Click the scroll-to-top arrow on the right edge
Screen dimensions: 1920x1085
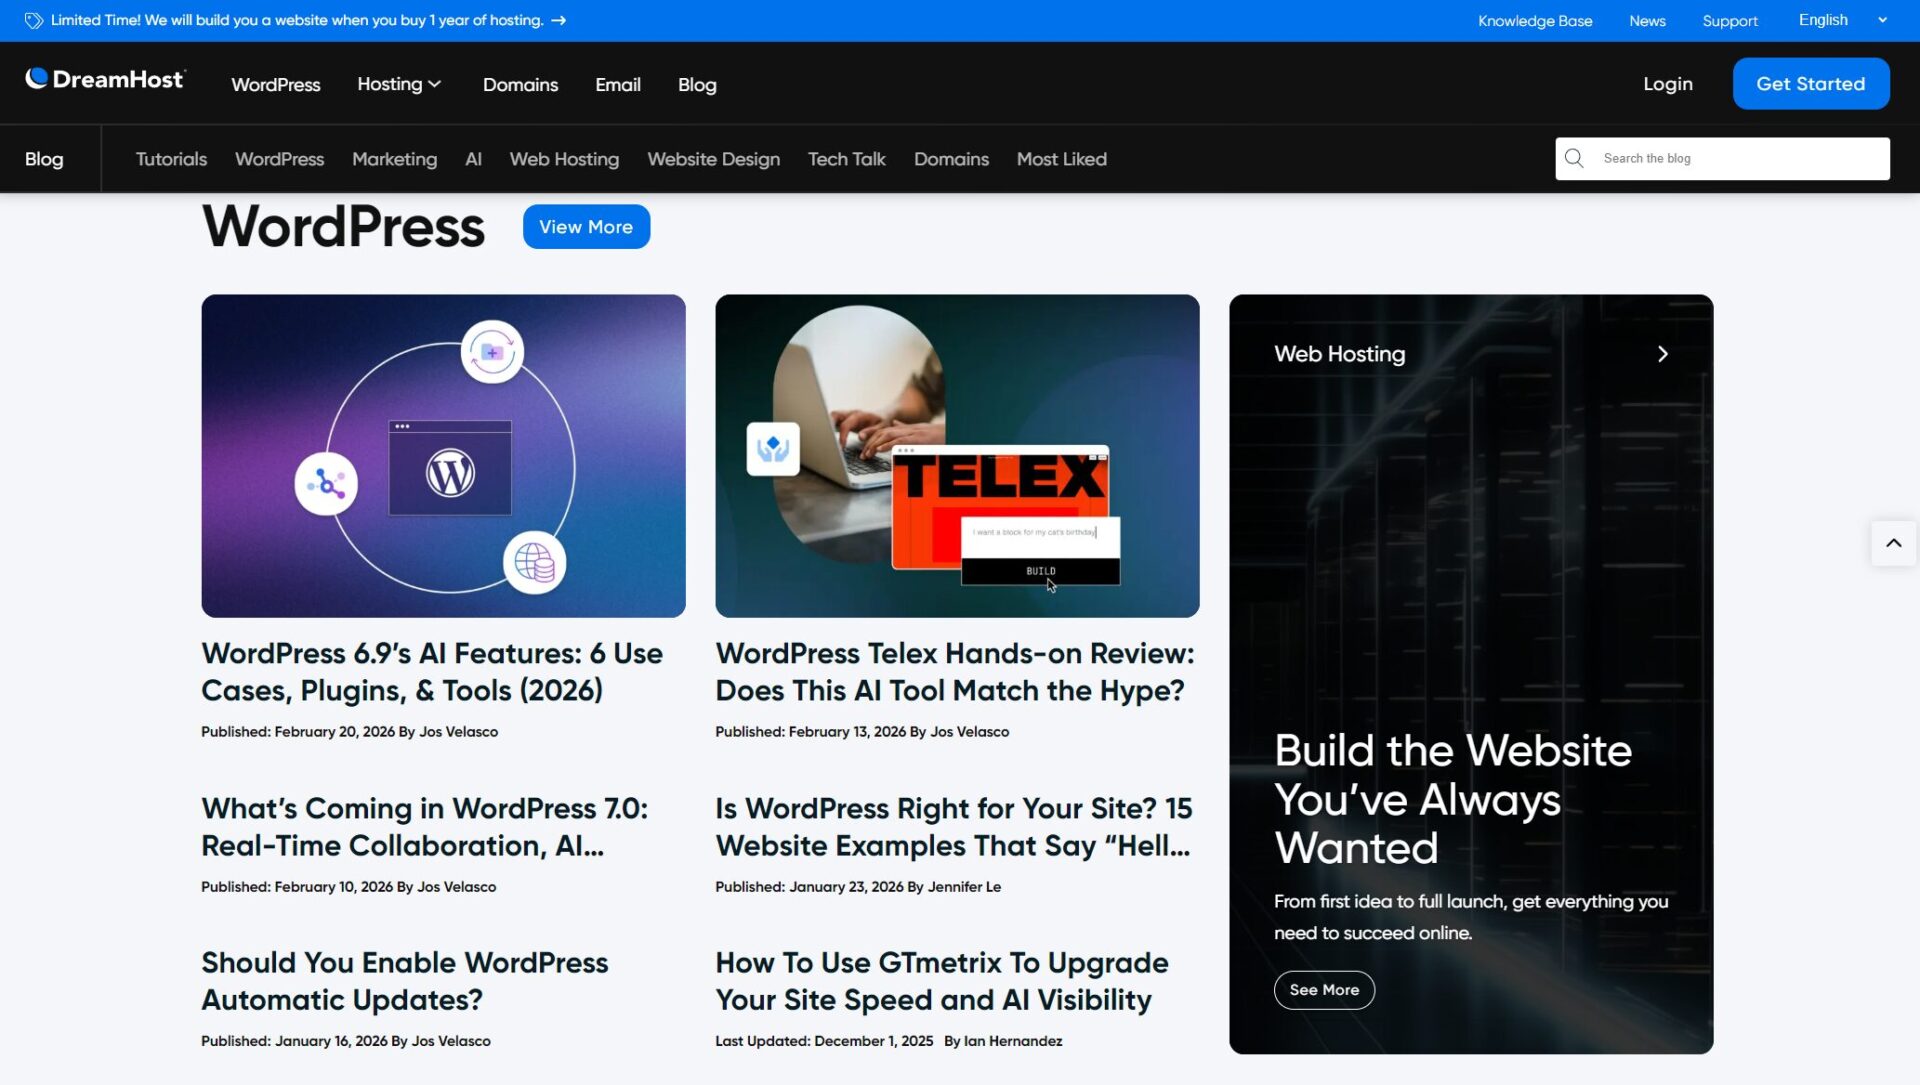tap(1893, 542)
